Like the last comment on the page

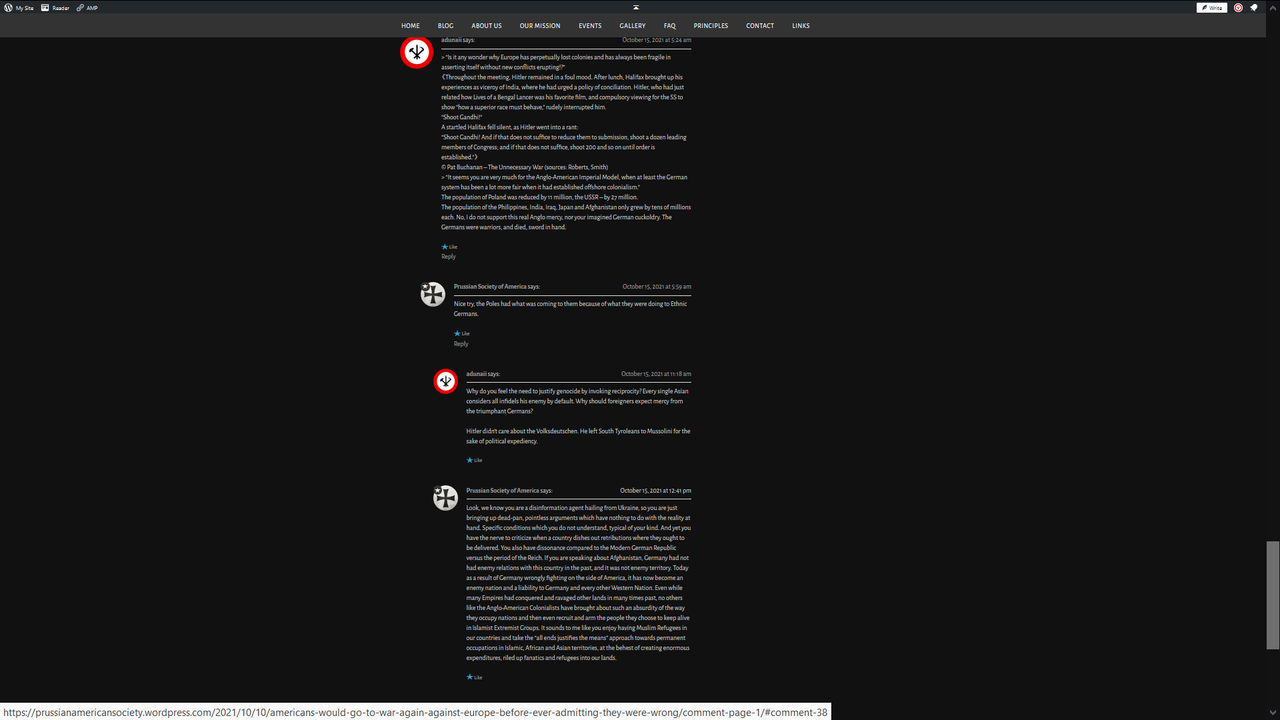pyautogui.click(x=473, y=677)
